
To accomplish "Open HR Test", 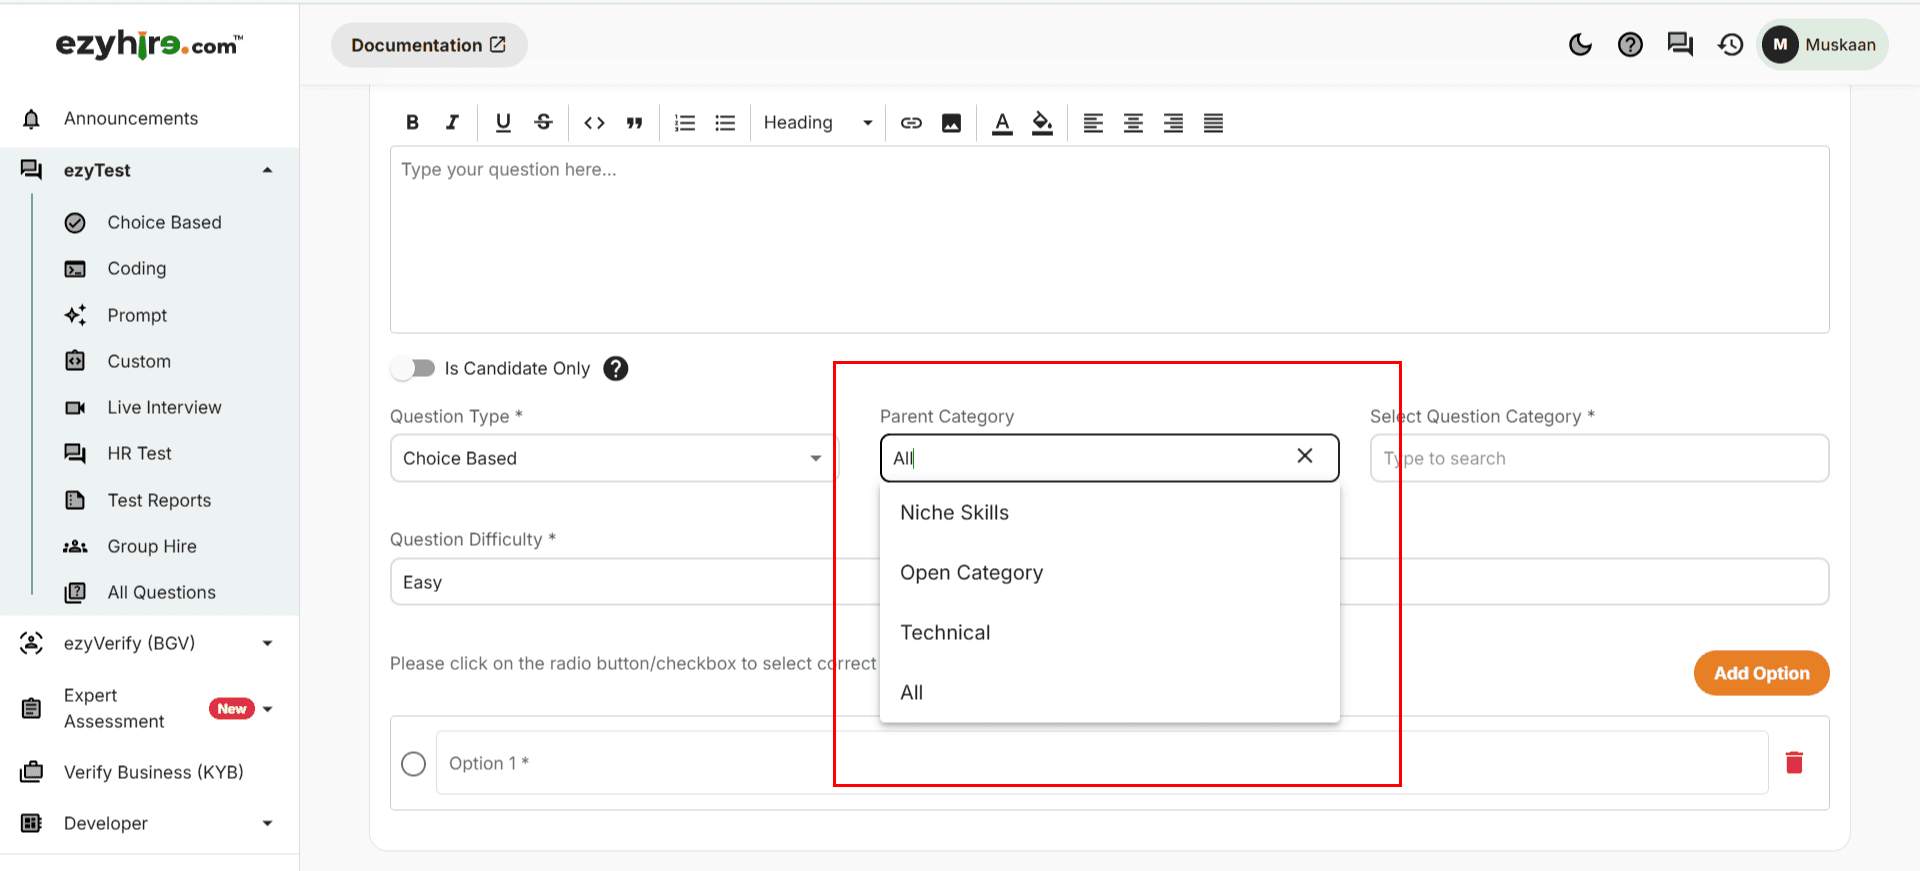I will coord(140,453).
